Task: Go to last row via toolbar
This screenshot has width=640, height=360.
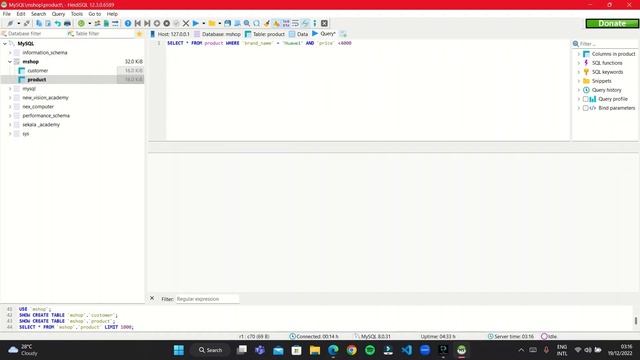Action: 147,23
